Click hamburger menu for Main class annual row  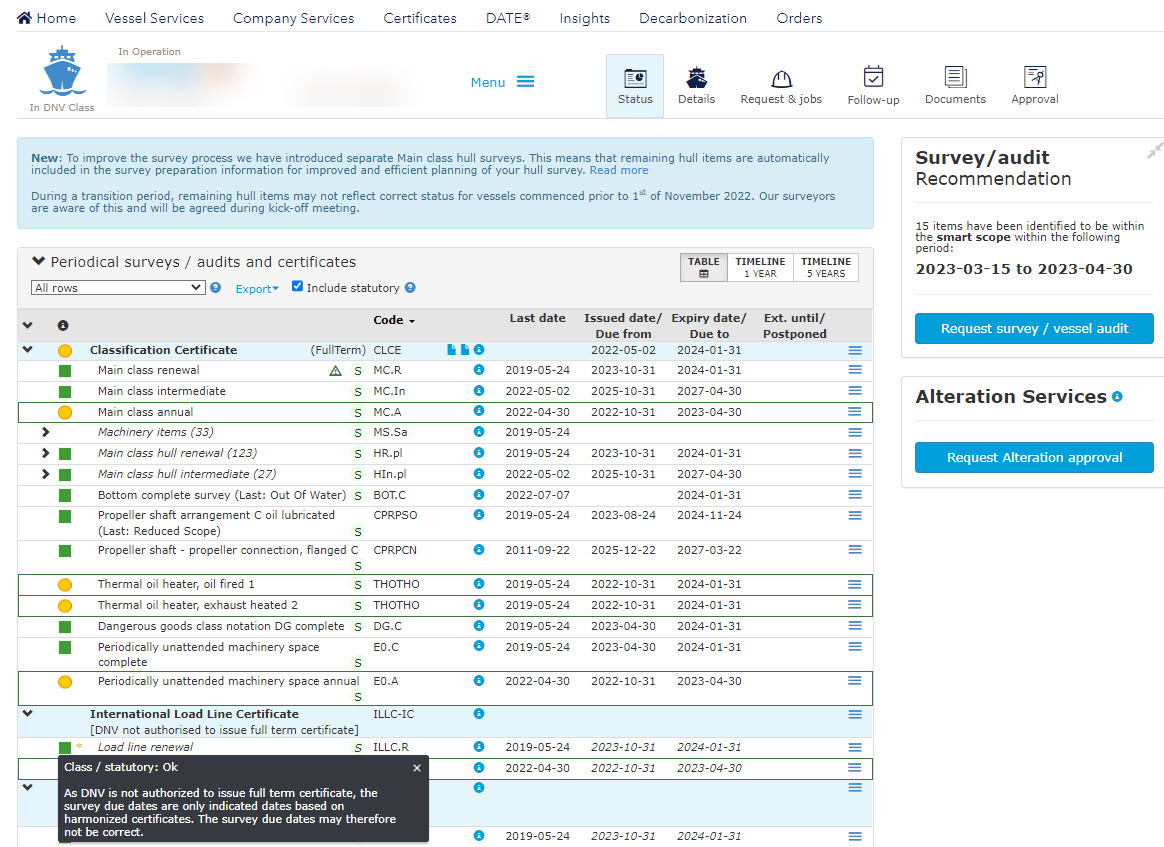(x=855, y=411)
